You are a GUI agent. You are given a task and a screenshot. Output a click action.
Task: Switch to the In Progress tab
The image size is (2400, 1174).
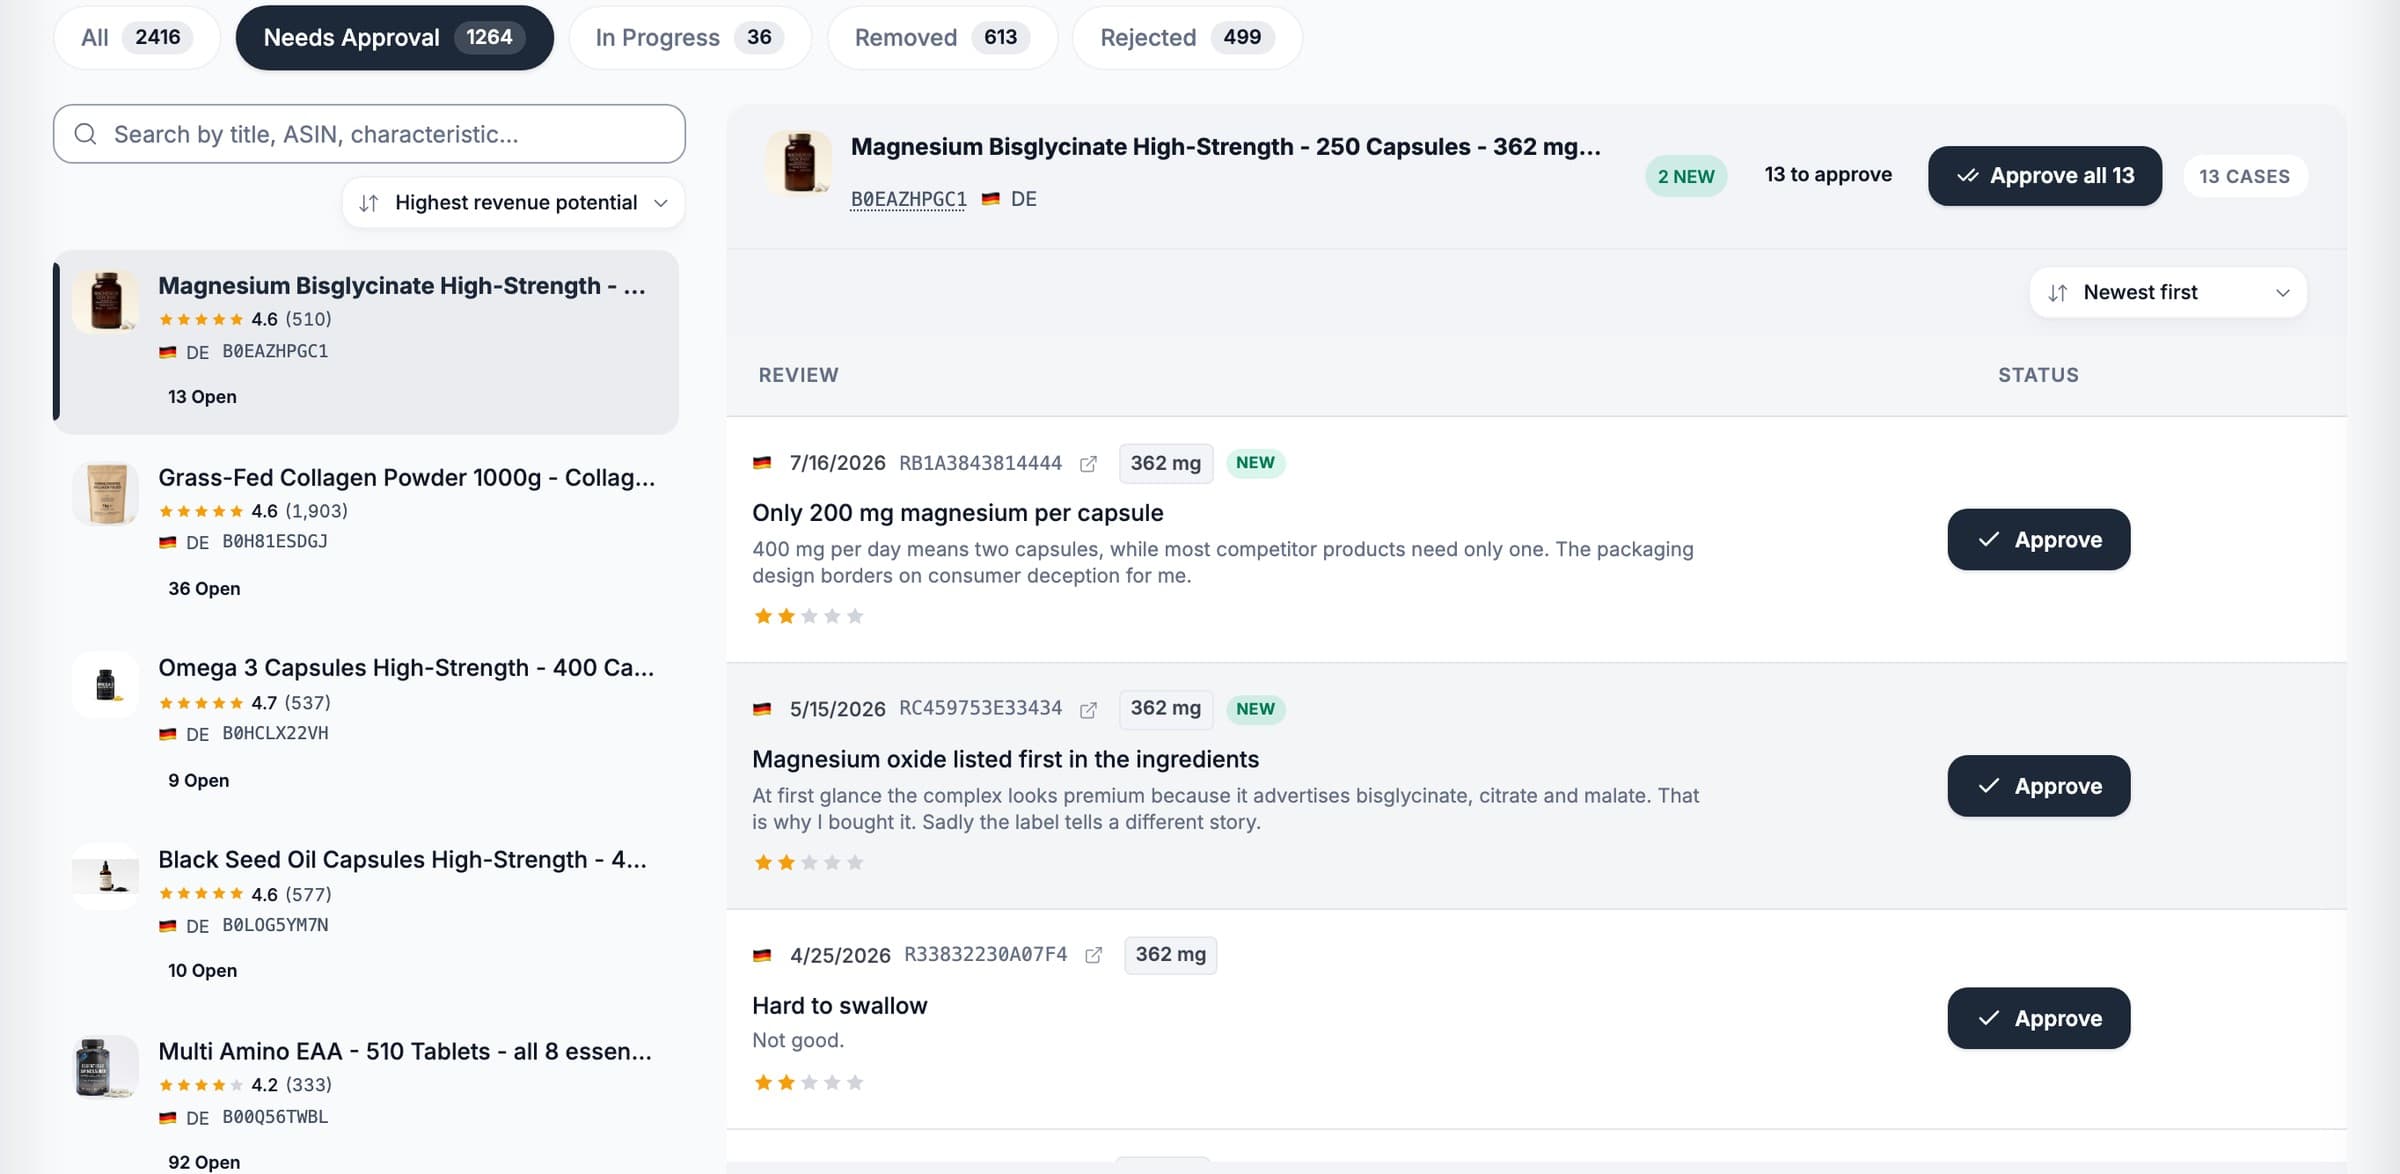point(690,38)
